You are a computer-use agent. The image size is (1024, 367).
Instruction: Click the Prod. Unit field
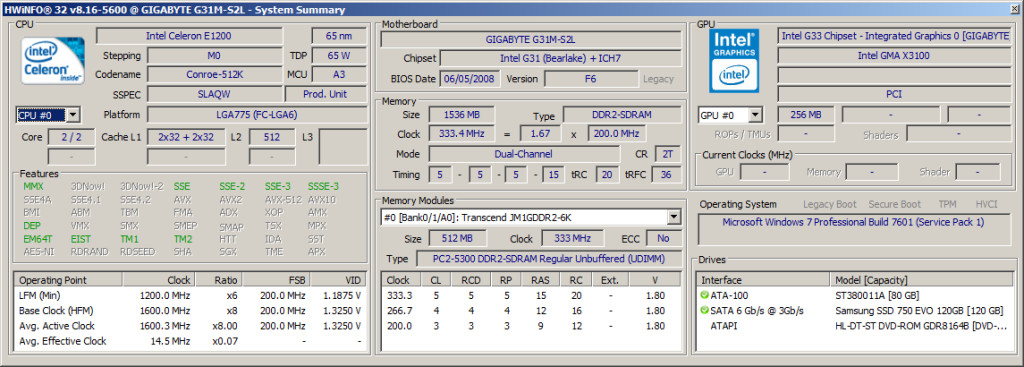coord(325,94)
